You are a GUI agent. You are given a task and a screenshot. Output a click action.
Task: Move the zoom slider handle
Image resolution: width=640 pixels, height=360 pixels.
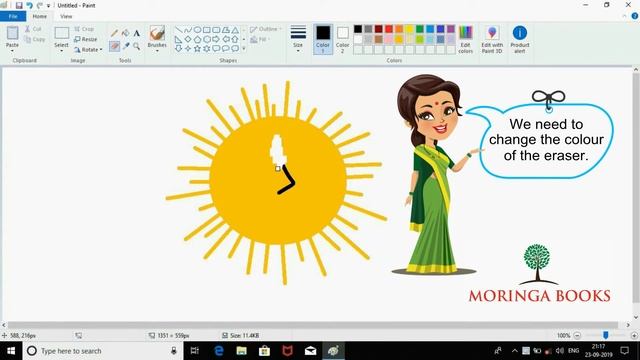pos(606,335)
